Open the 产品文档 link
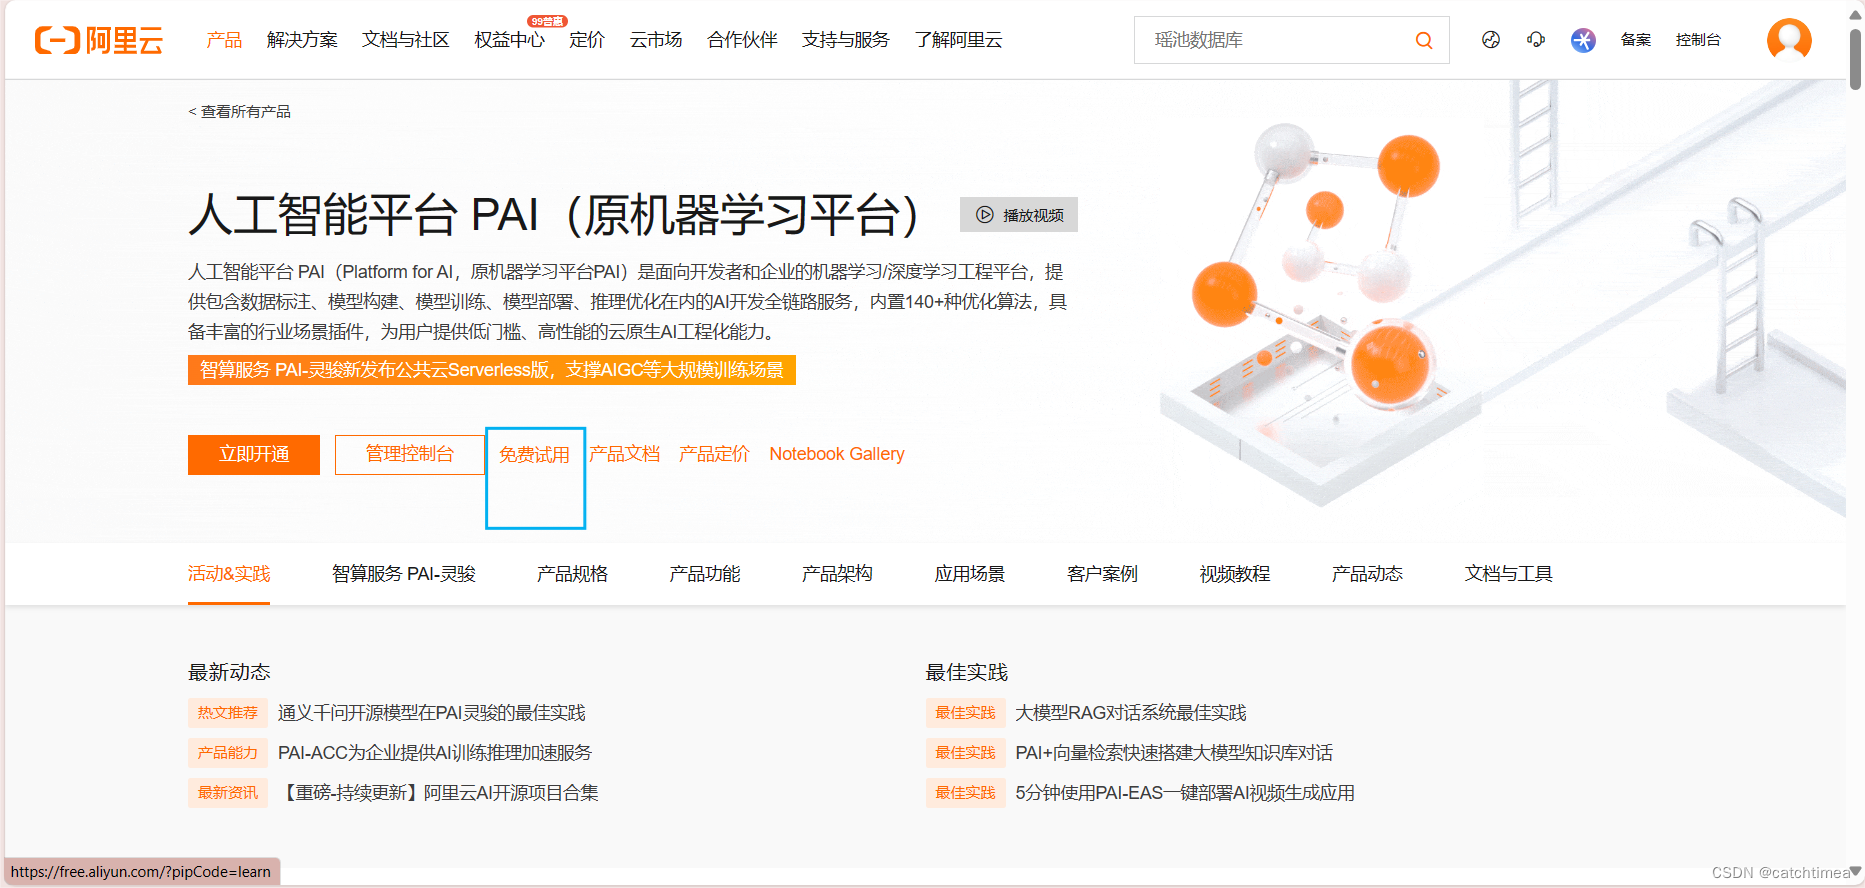1865x888 pixels. pyautogui.click(x=625, y=454)
